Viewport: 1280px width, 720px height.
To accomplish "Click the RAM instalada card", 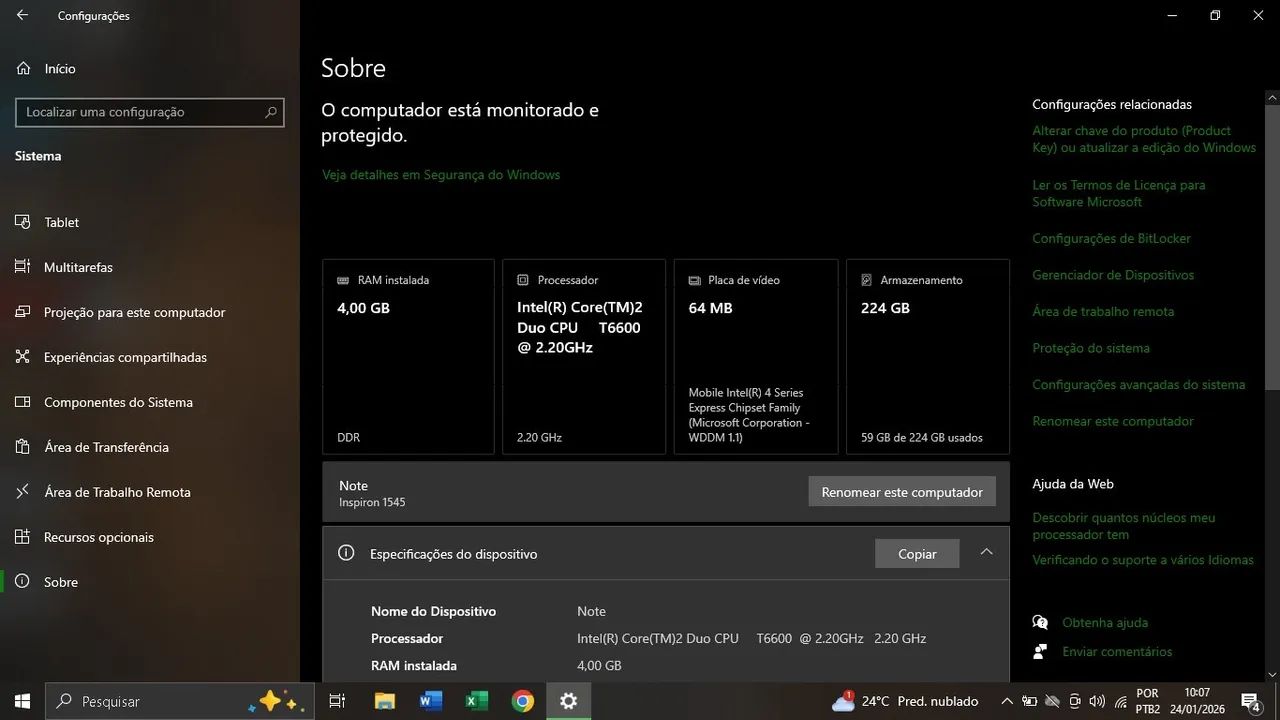I will (x=408, y=357).
